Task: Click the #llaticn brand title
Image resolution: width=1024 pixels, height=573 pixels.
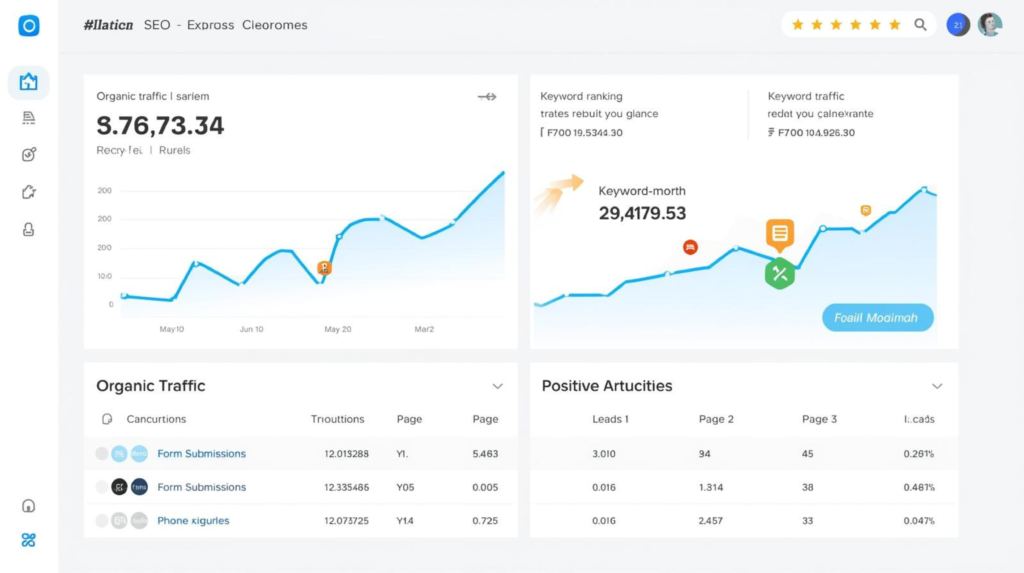Action: (108, 25)
